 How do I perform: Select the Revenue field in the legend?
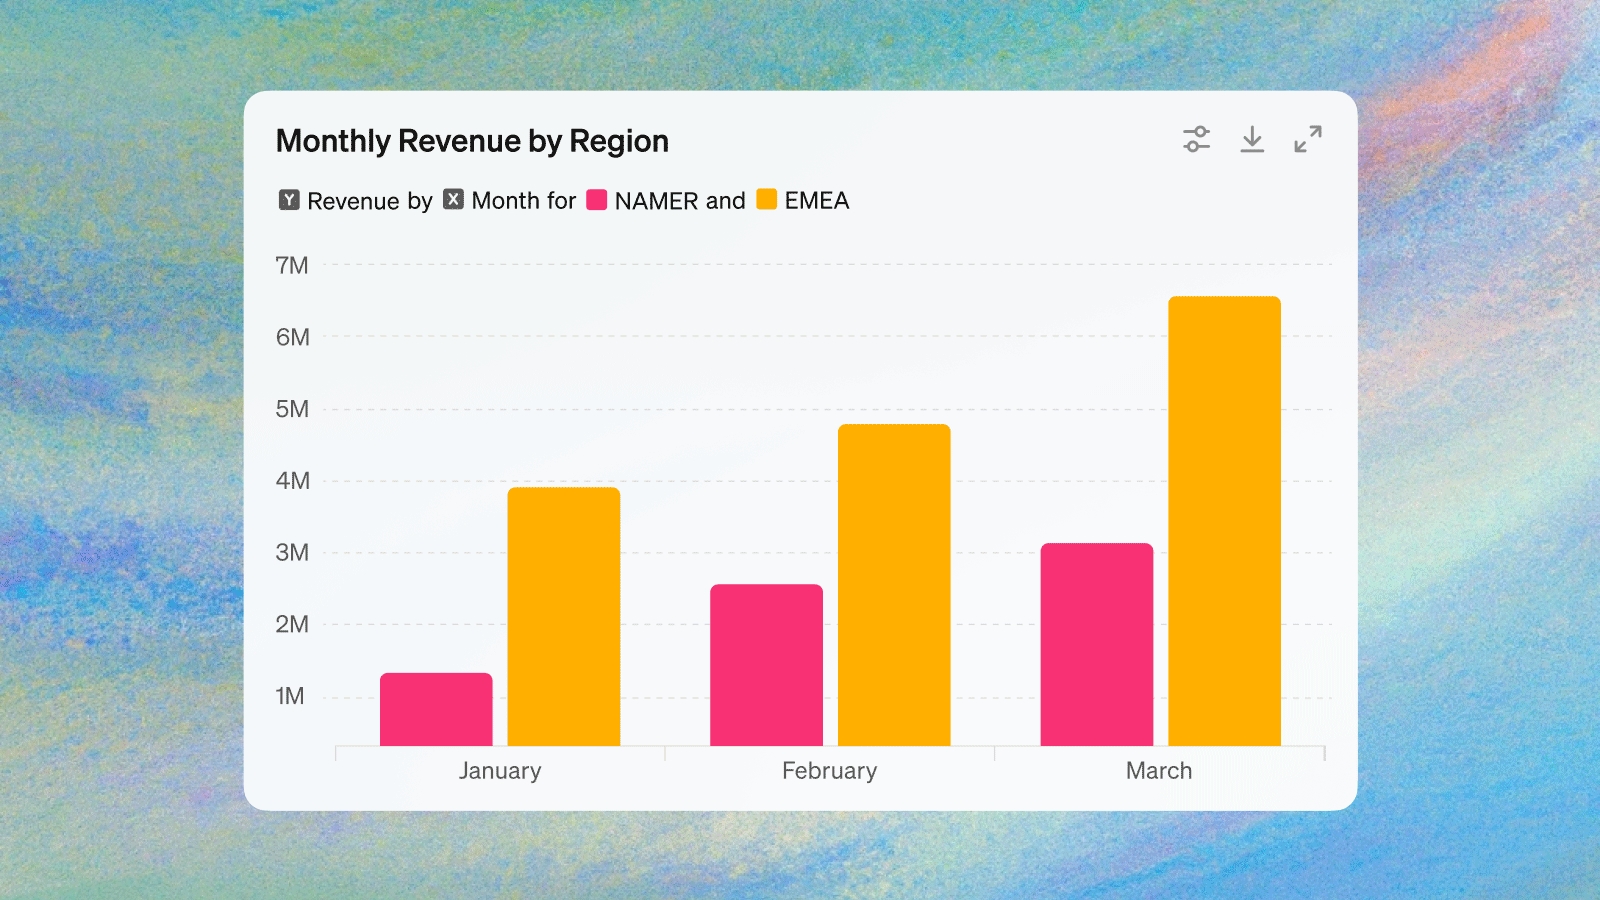pyautogui.click(x=353, y=201)
